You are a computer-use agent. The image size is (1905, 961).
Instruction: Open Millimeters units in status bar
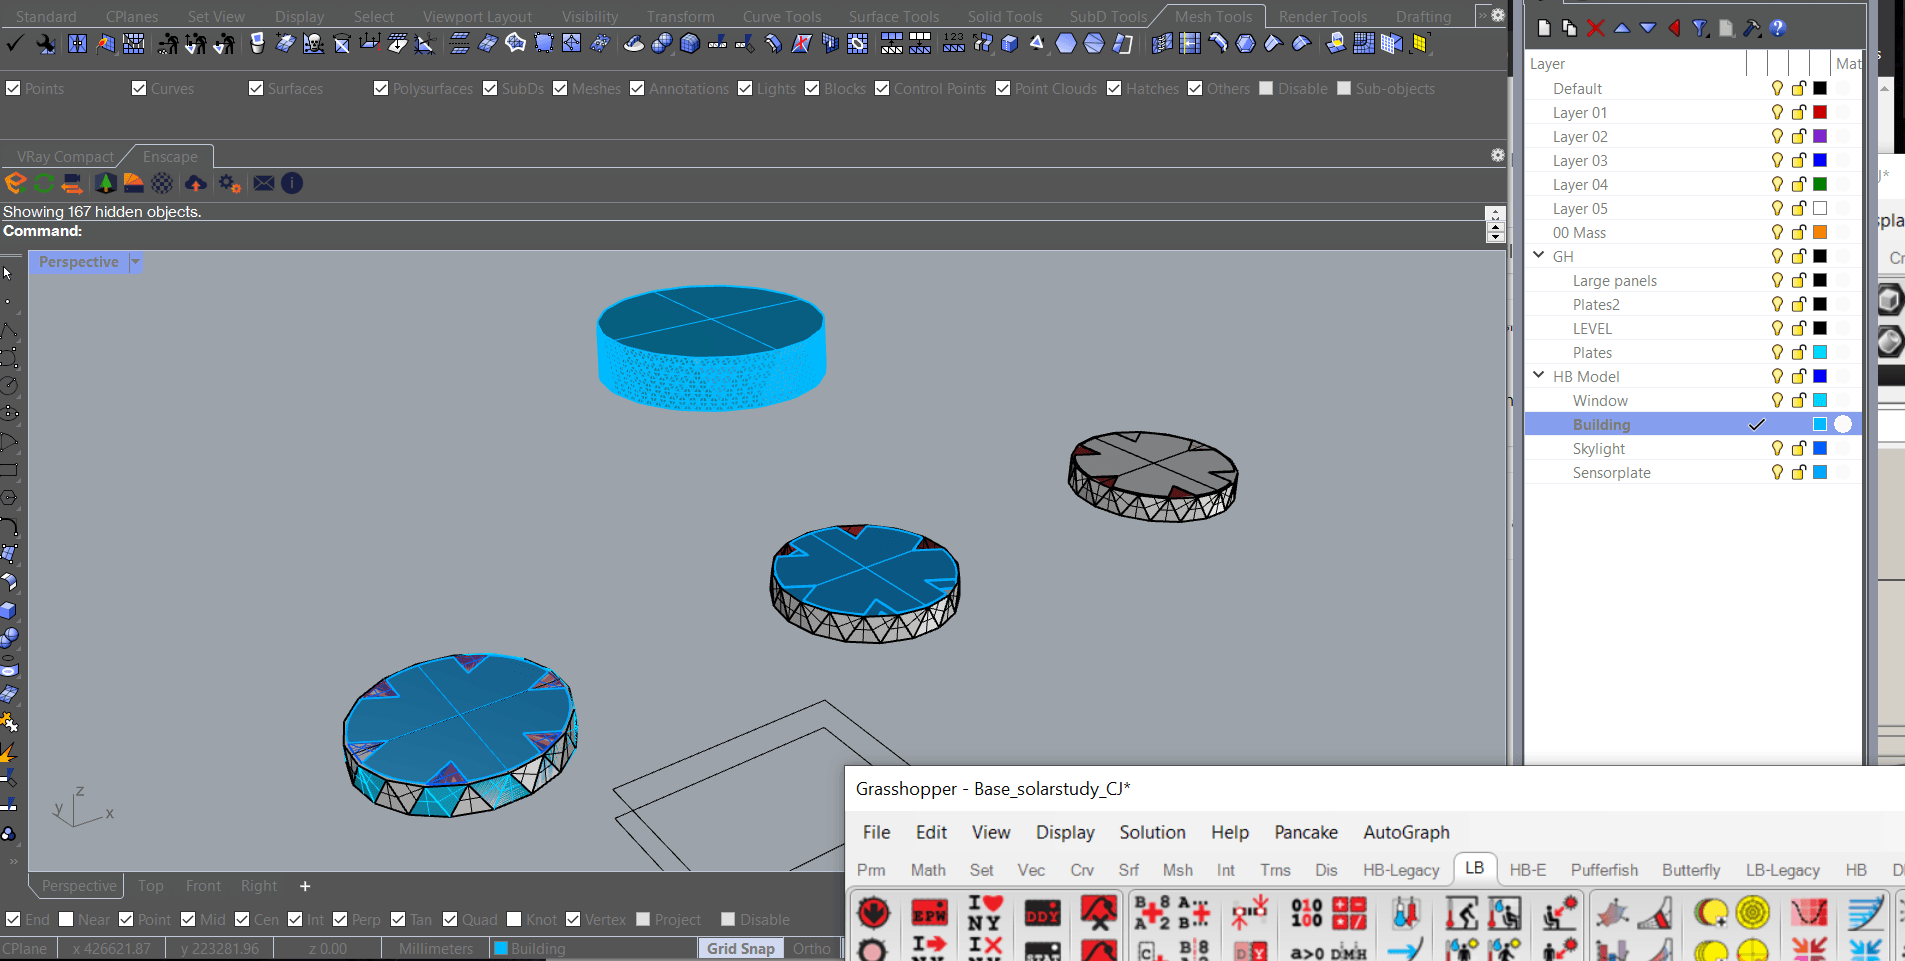436,948
